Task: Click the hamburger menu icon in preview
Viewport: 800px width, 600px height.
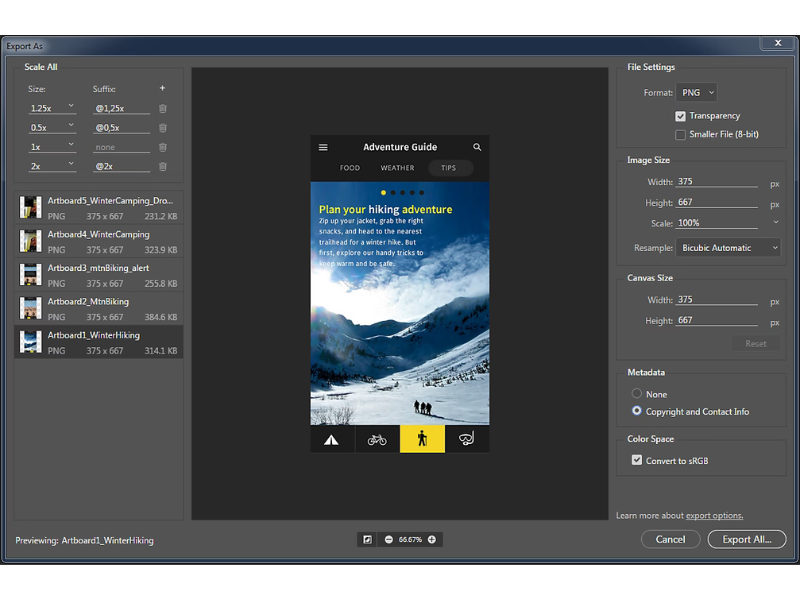Action: [323, 147]
